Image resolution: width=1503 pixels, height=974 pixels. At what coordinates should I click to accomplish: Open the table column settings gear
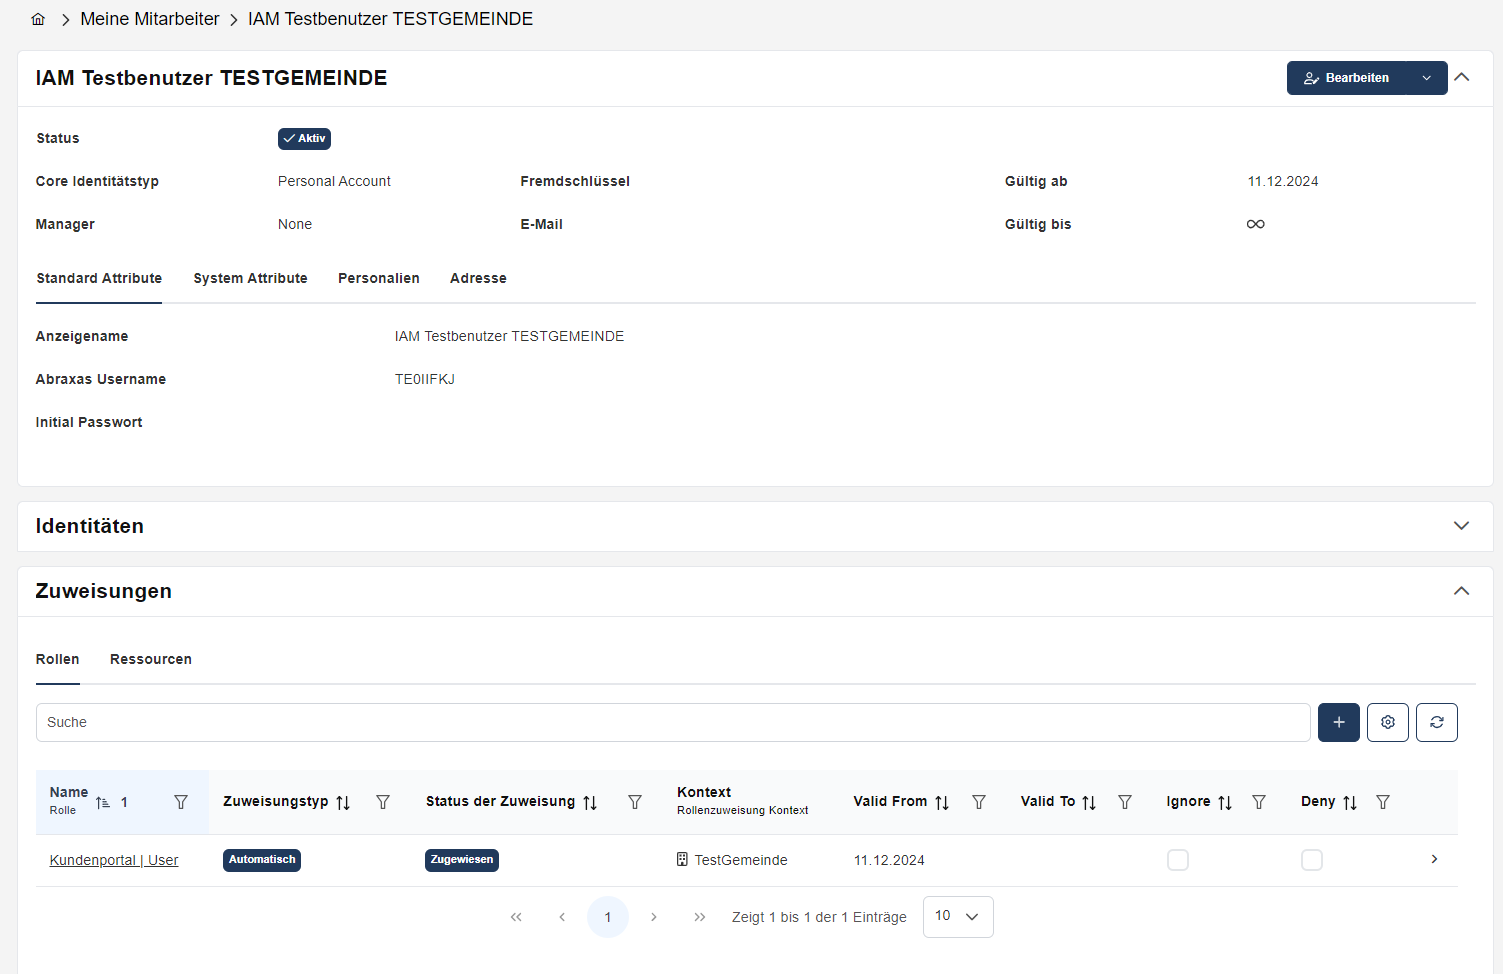[1387, 722]
